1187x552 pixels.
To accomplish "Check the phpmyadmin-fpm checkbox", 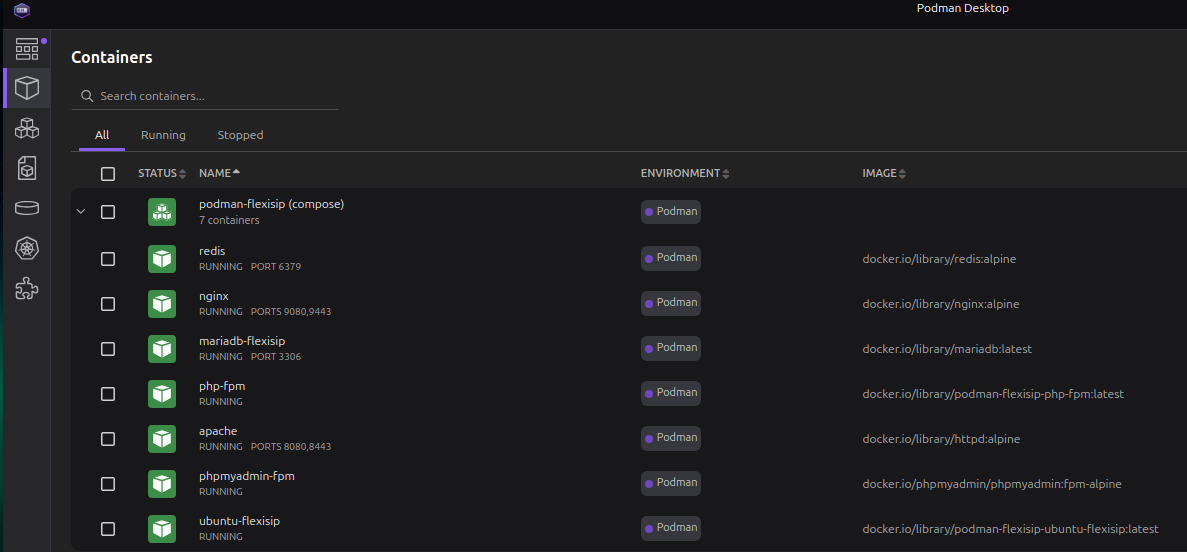I will [x=107, y=484].
